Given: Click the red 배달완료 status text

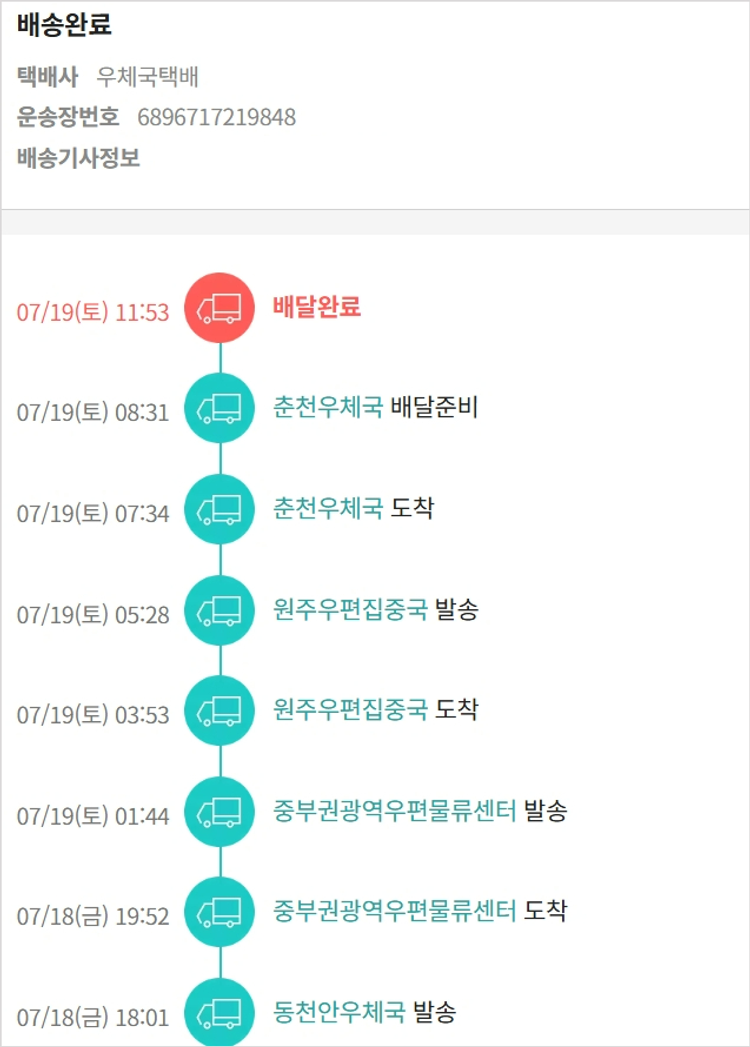Looking at the screenshot, I should [x=317, y=306].
